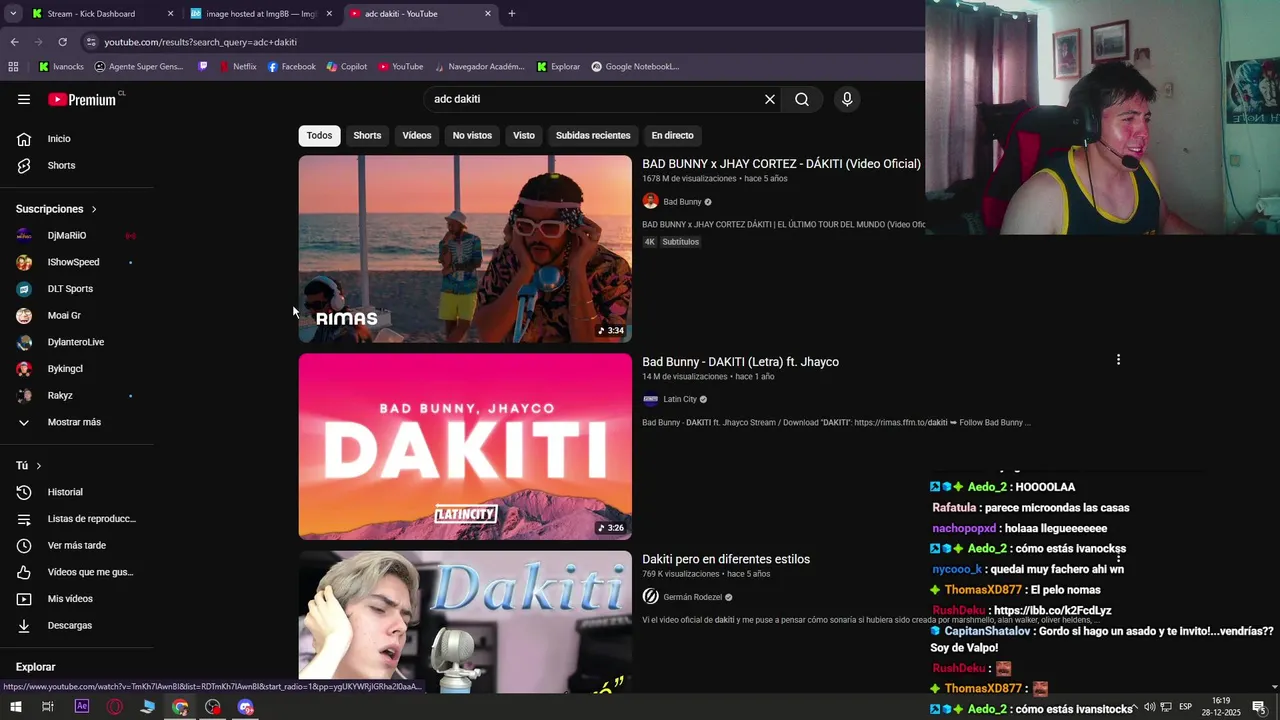This screenshot has width=1280, height=720.
Task: Open the tab search dropdown arrow
Action: pos(13,14)
